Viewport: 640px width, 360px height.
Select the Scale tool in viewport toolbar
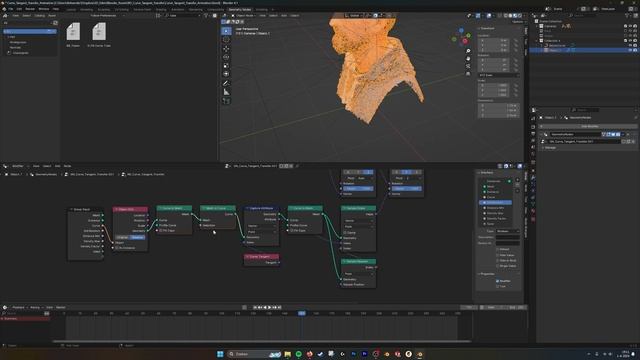tap(226, 66)
